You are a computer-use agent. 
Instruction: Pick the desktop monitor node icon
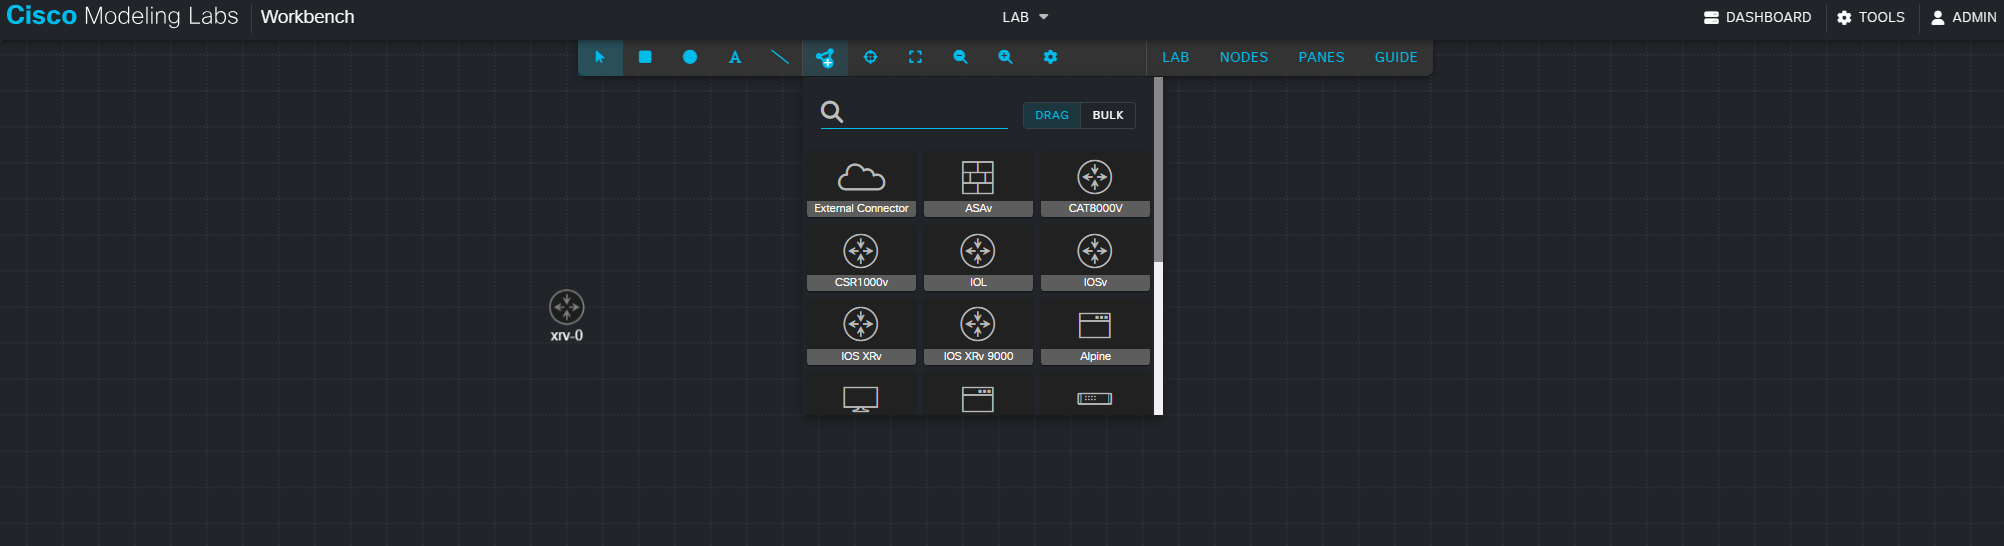861,399
